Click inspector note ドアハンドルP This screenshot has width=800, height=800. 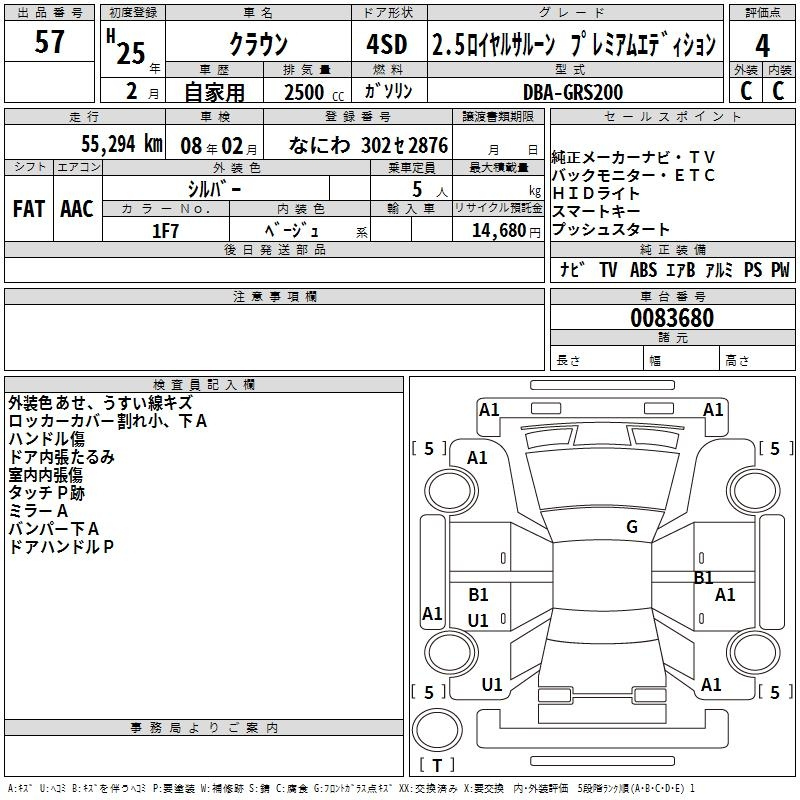point(61,547)
